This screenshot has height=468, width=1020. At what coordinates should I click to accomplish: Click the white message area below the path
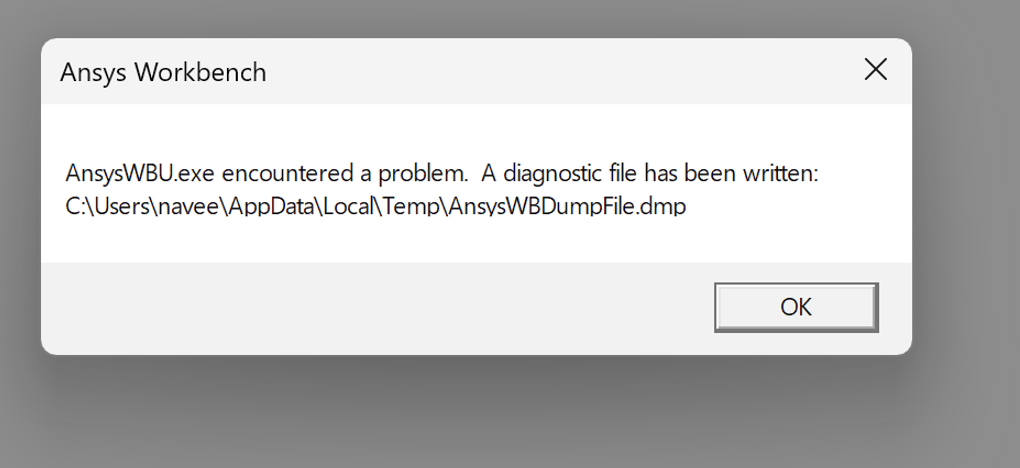[470, 243]
